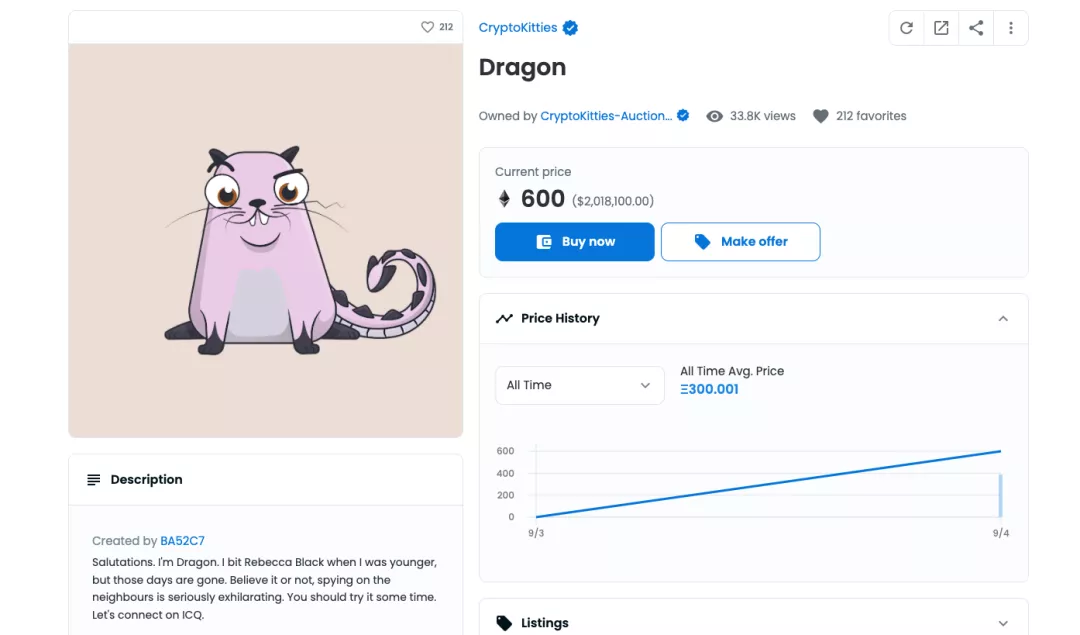Open the All Time range dropdown
Screen dimensions: 1080x635
[579, 385]
